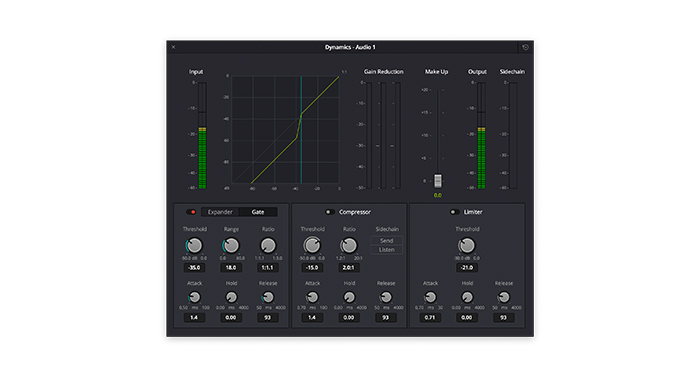Viewport: 700px width, 380px height.
Task: Click the Expander Attack knob
Action: [194, 297]
